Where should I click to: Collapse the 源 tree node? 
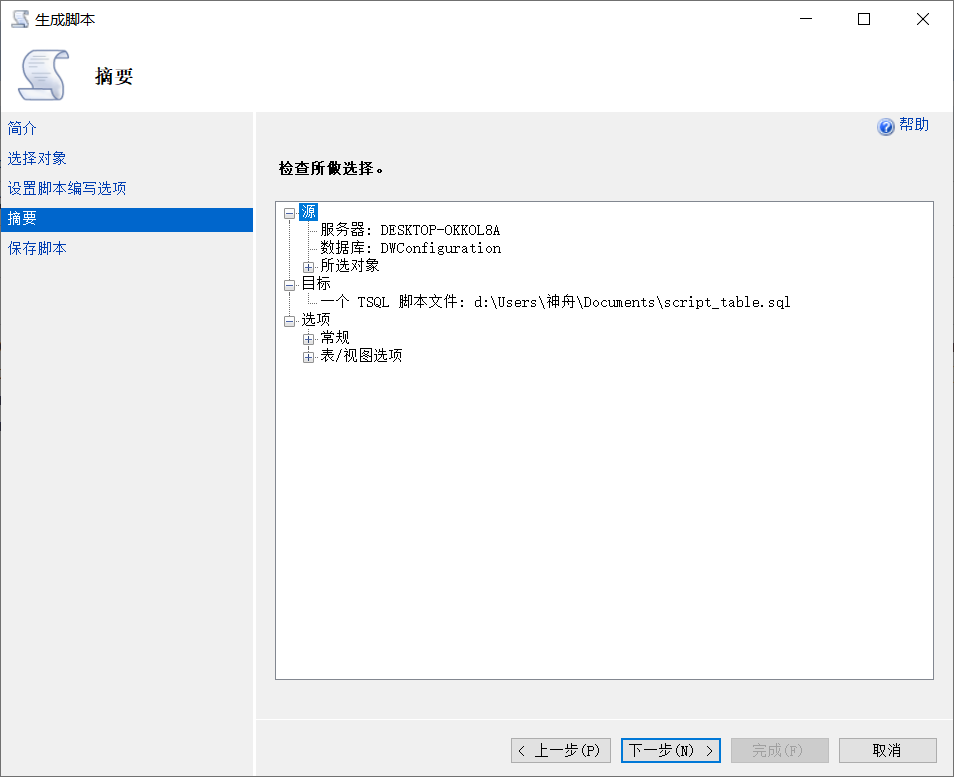290,213
